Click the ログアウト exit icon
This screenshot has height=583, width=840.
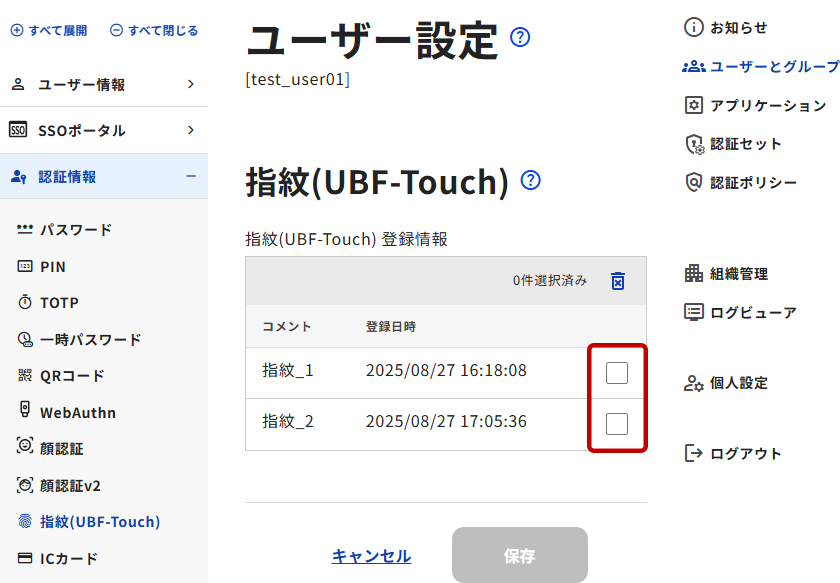(x=694, y=453)
